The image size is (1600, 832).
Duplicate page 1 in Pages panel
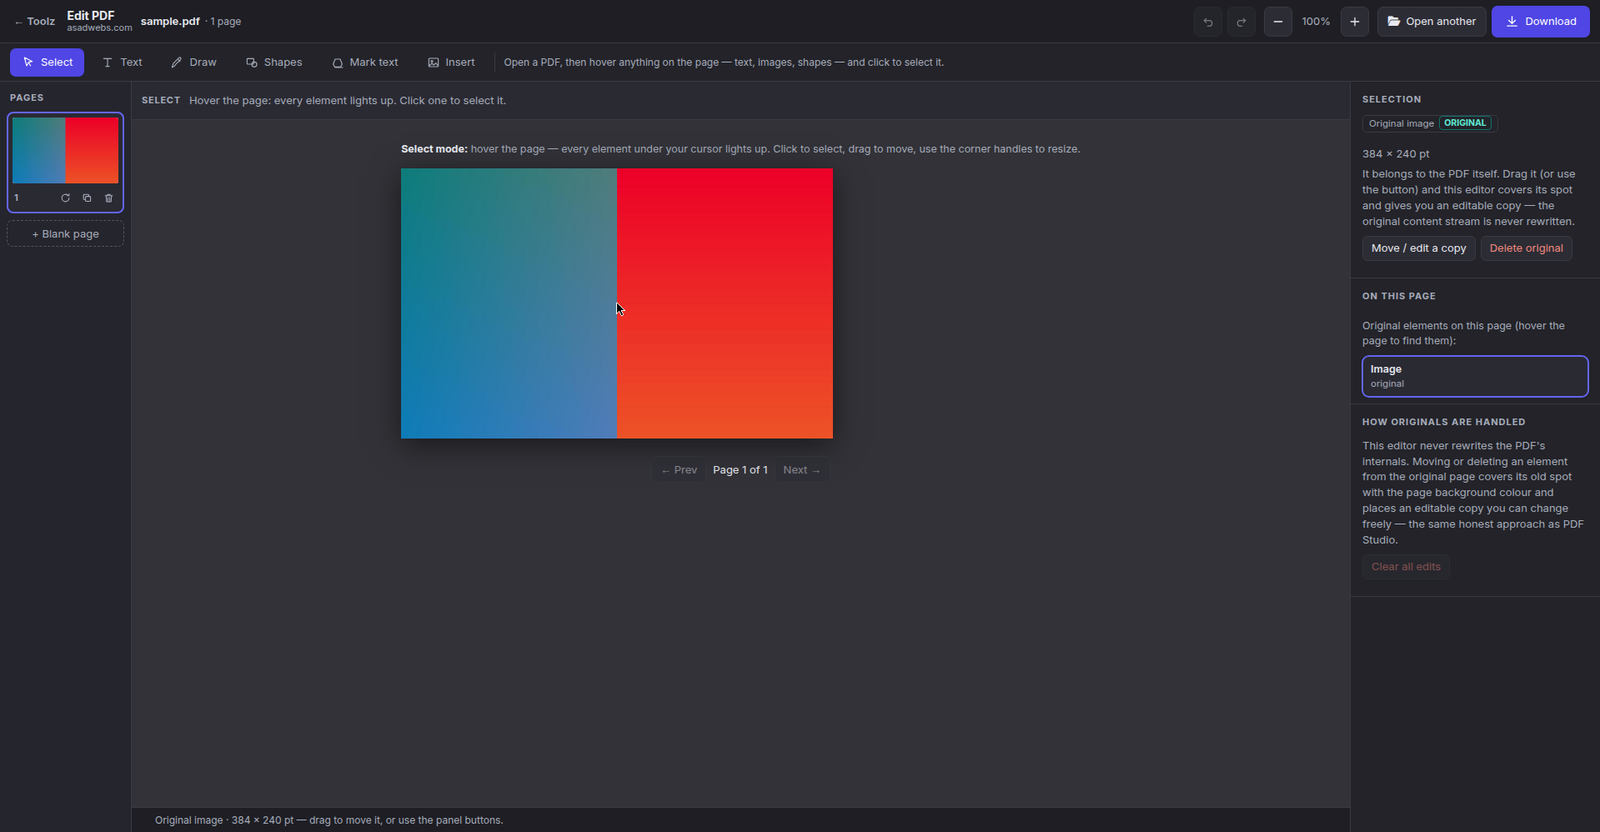tap(87, 198)
